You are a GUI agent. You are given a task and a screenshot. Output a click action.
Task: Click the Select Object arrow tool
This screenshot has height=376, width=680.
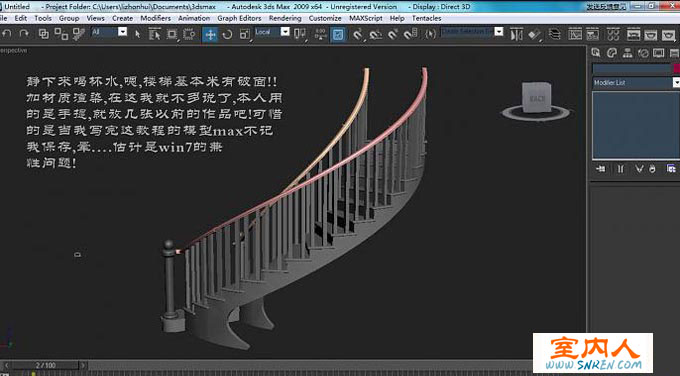pyautogui.click(x=137, y=34)
